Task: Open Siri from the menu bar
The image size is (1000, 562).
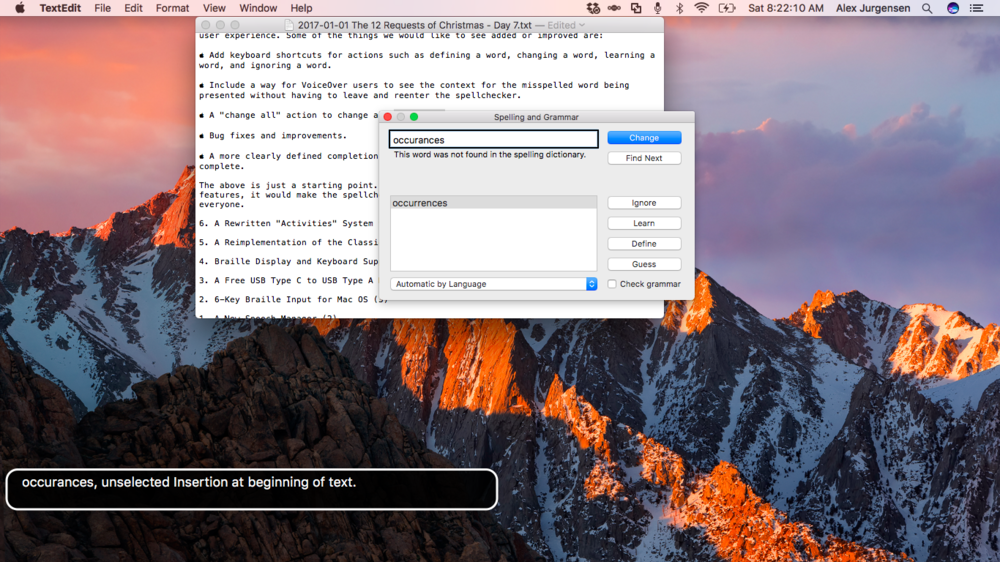Action: (x=952, y=8)
